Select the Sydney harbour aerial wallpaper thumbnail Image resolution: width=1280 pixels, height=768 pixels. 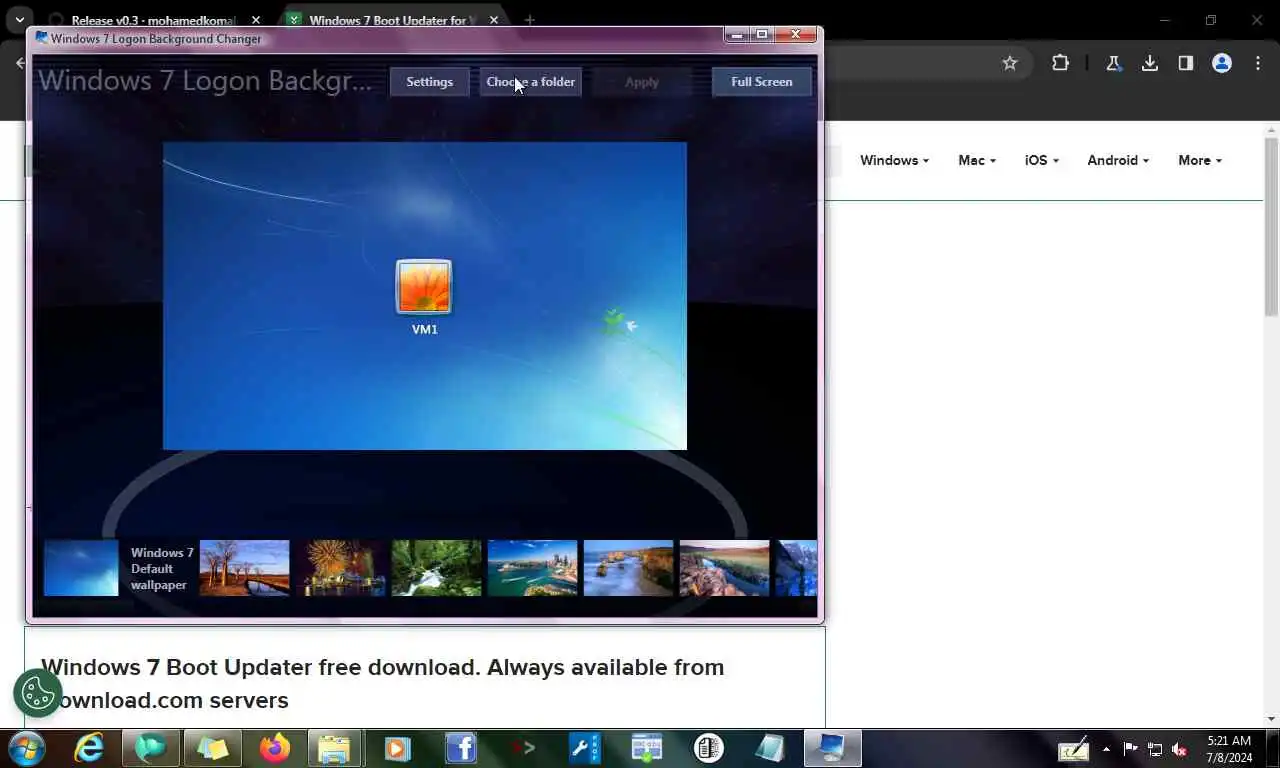tap(532, 568)
